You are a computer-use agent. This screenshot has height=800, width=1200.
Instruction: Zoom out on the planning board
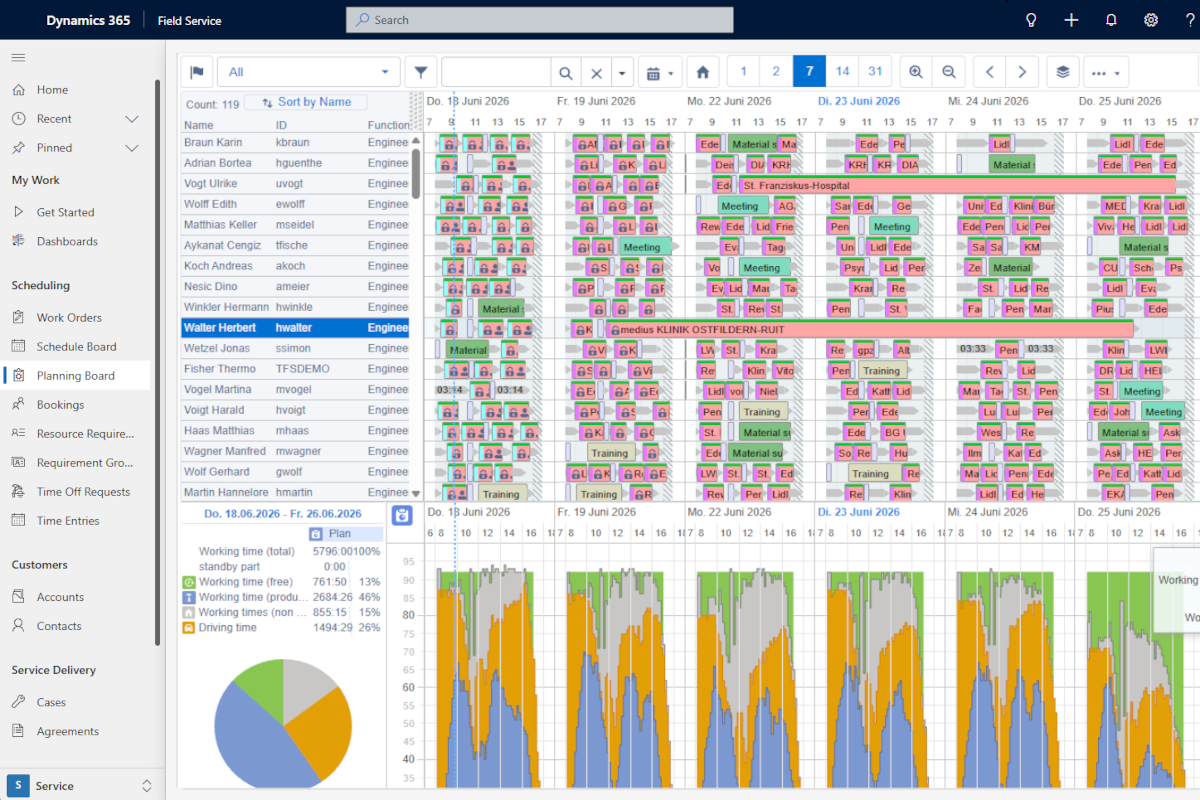[949, 72]
